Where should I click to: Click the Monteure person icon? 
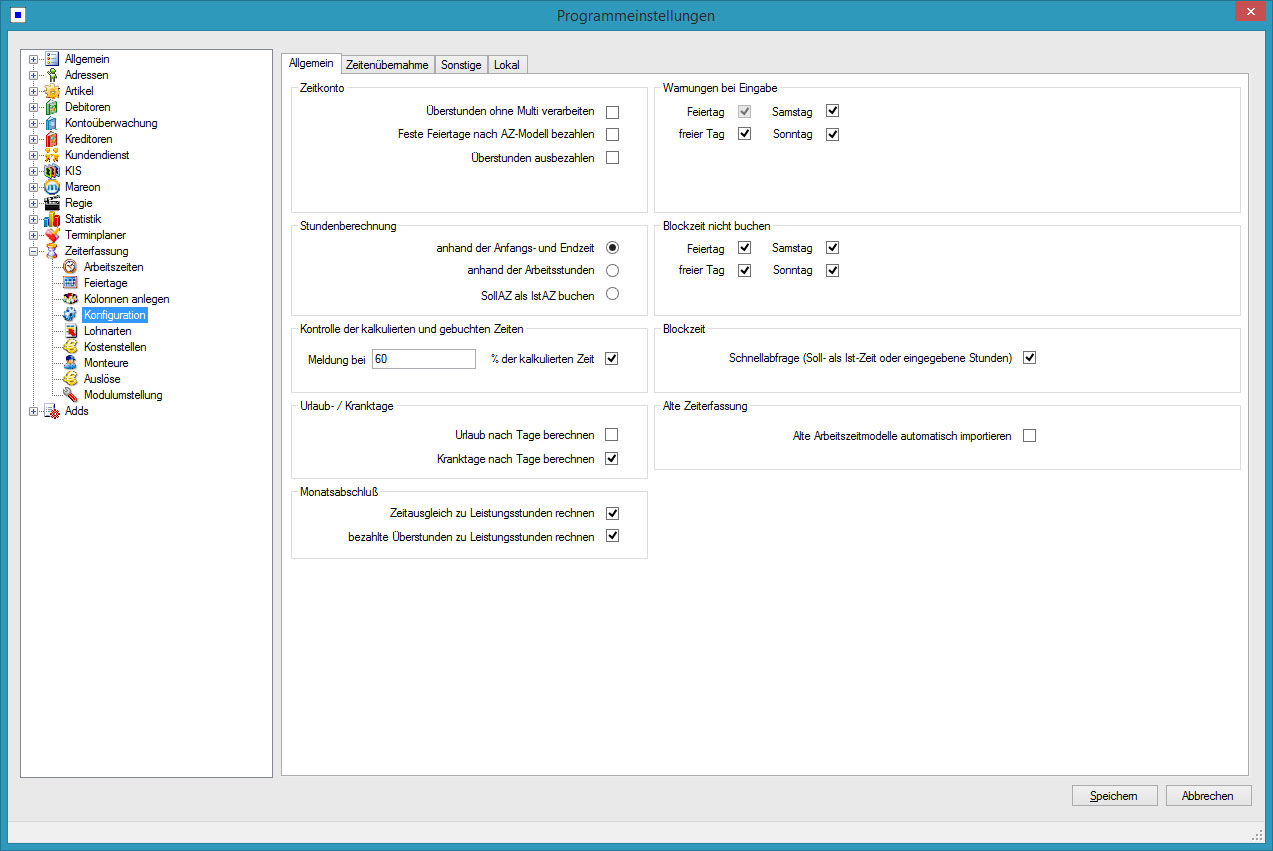(x=70, y=363)
